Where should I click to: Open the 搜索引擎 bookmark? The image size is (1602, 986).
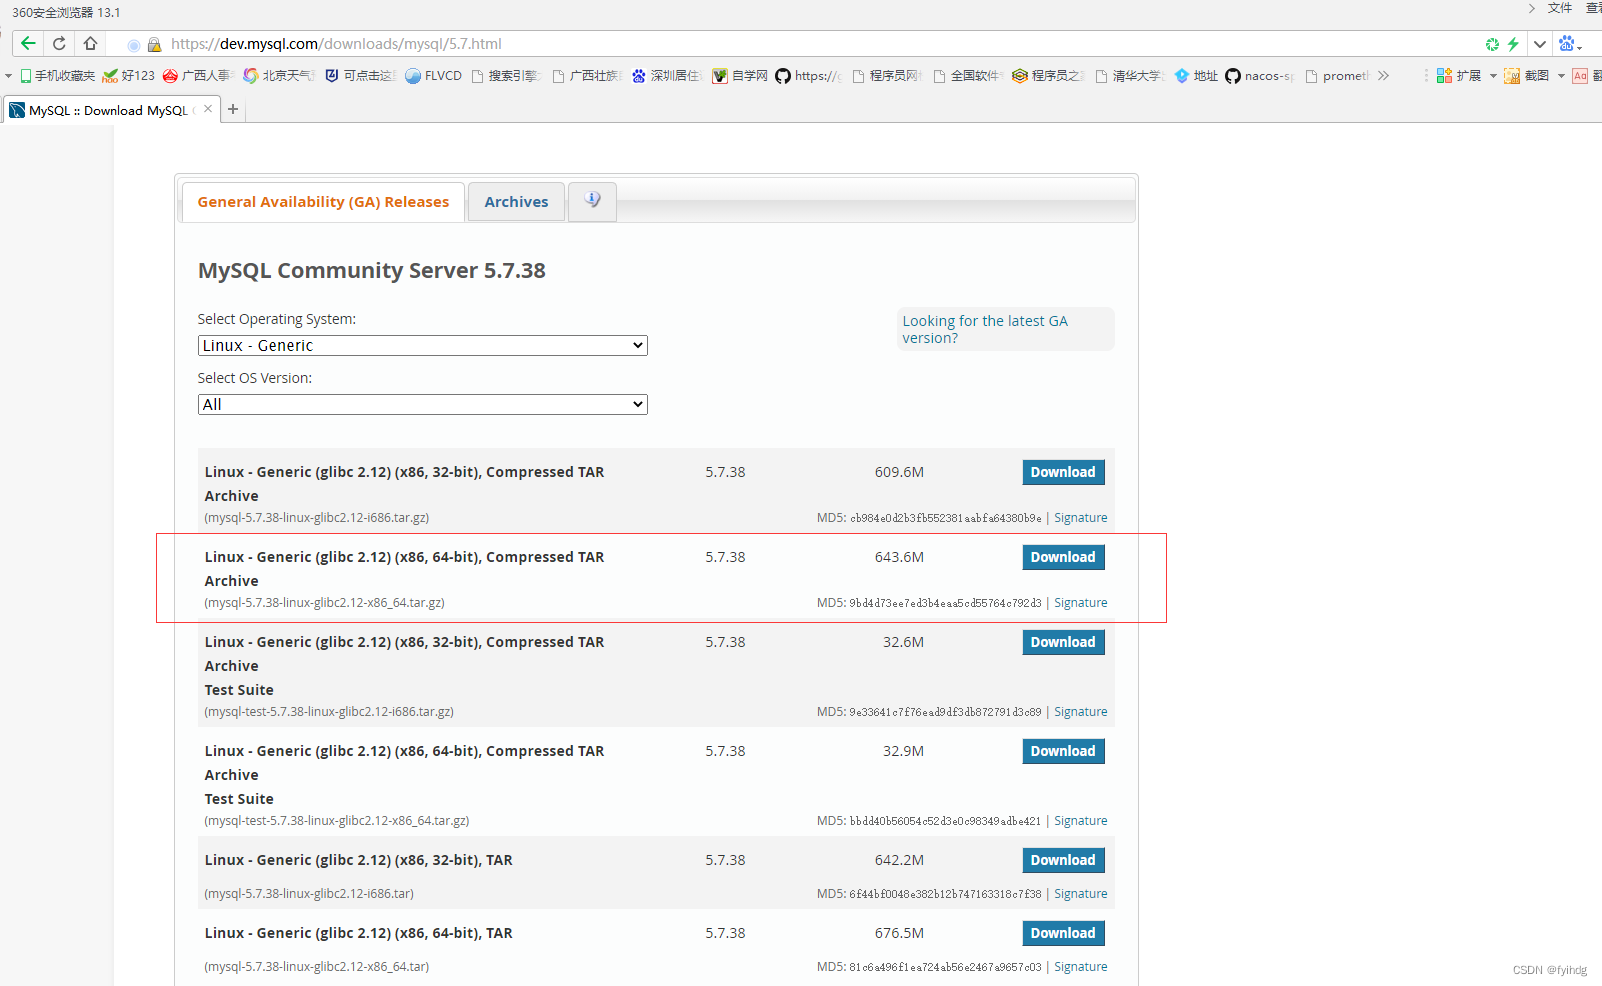pyautogui.click(x=505, y=76)
